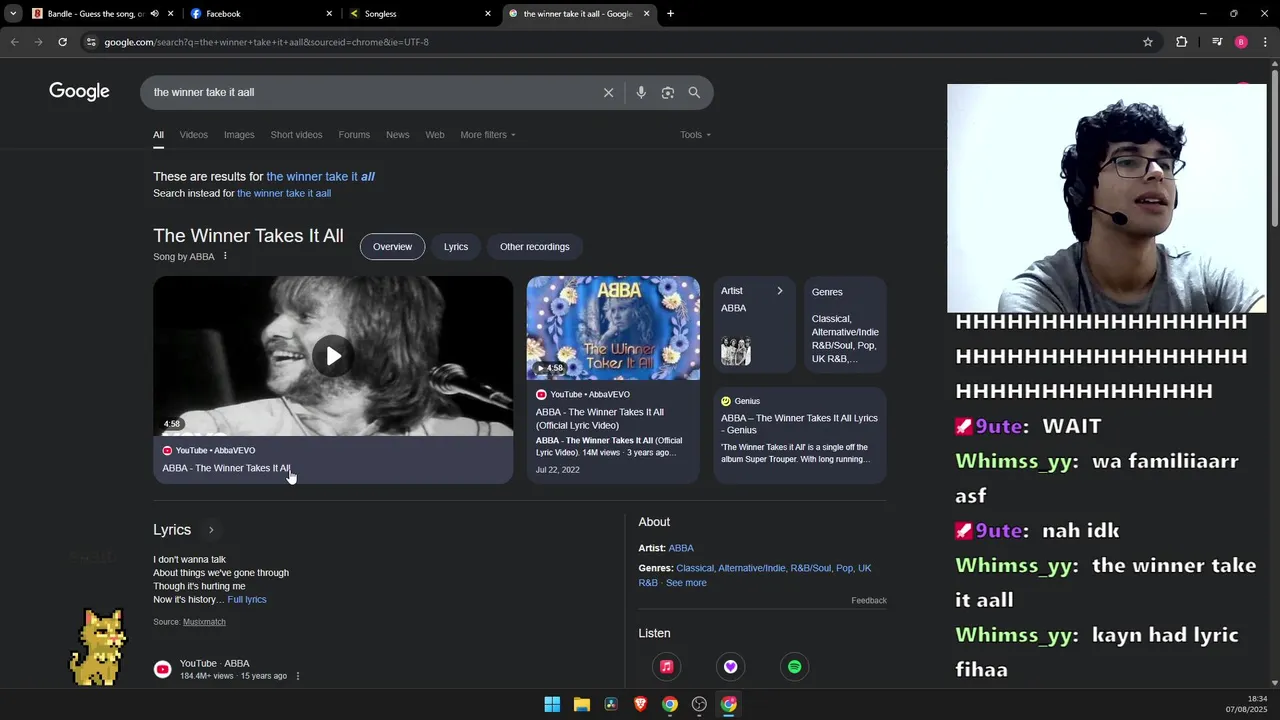Open the See more genres link
This screenshot has height=720, width=1280.
pos(686,583)
